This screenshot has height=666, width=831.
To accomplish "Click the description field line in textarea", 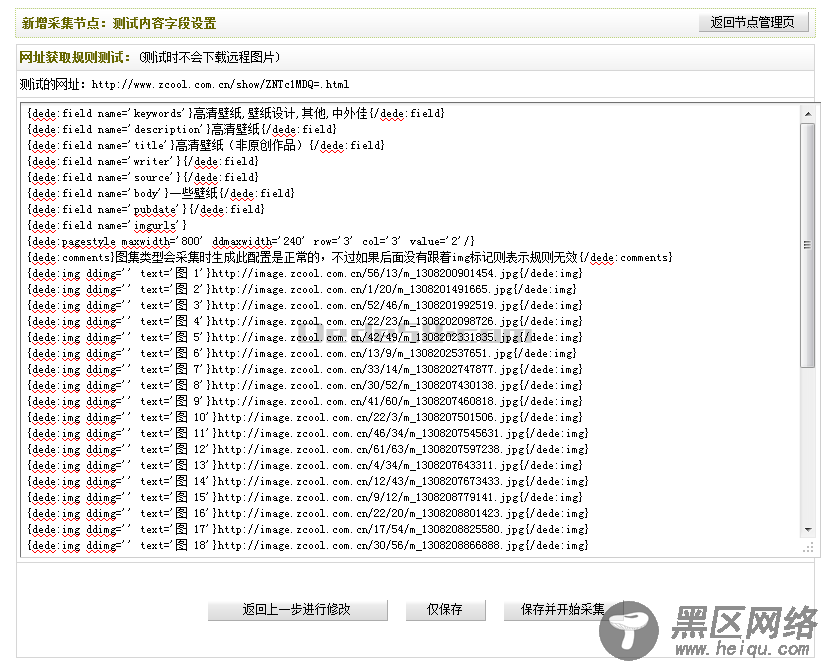I will (x=182, y=129).
